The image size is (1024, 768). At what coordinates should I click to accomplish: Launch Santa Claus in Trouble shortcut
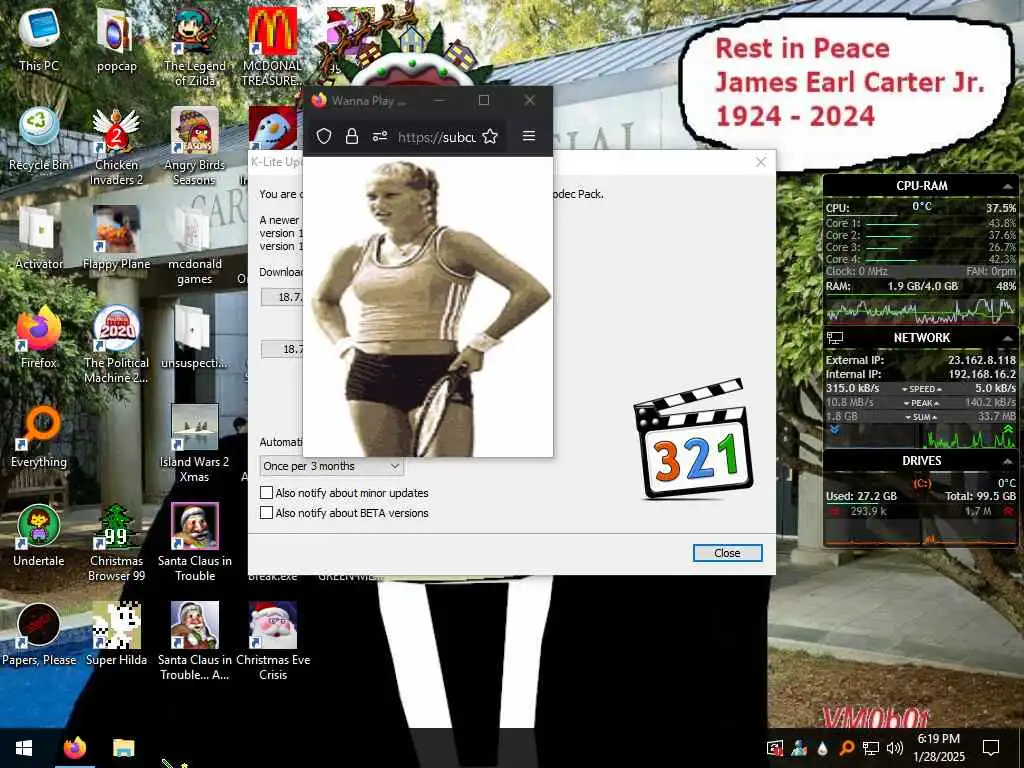195,542
